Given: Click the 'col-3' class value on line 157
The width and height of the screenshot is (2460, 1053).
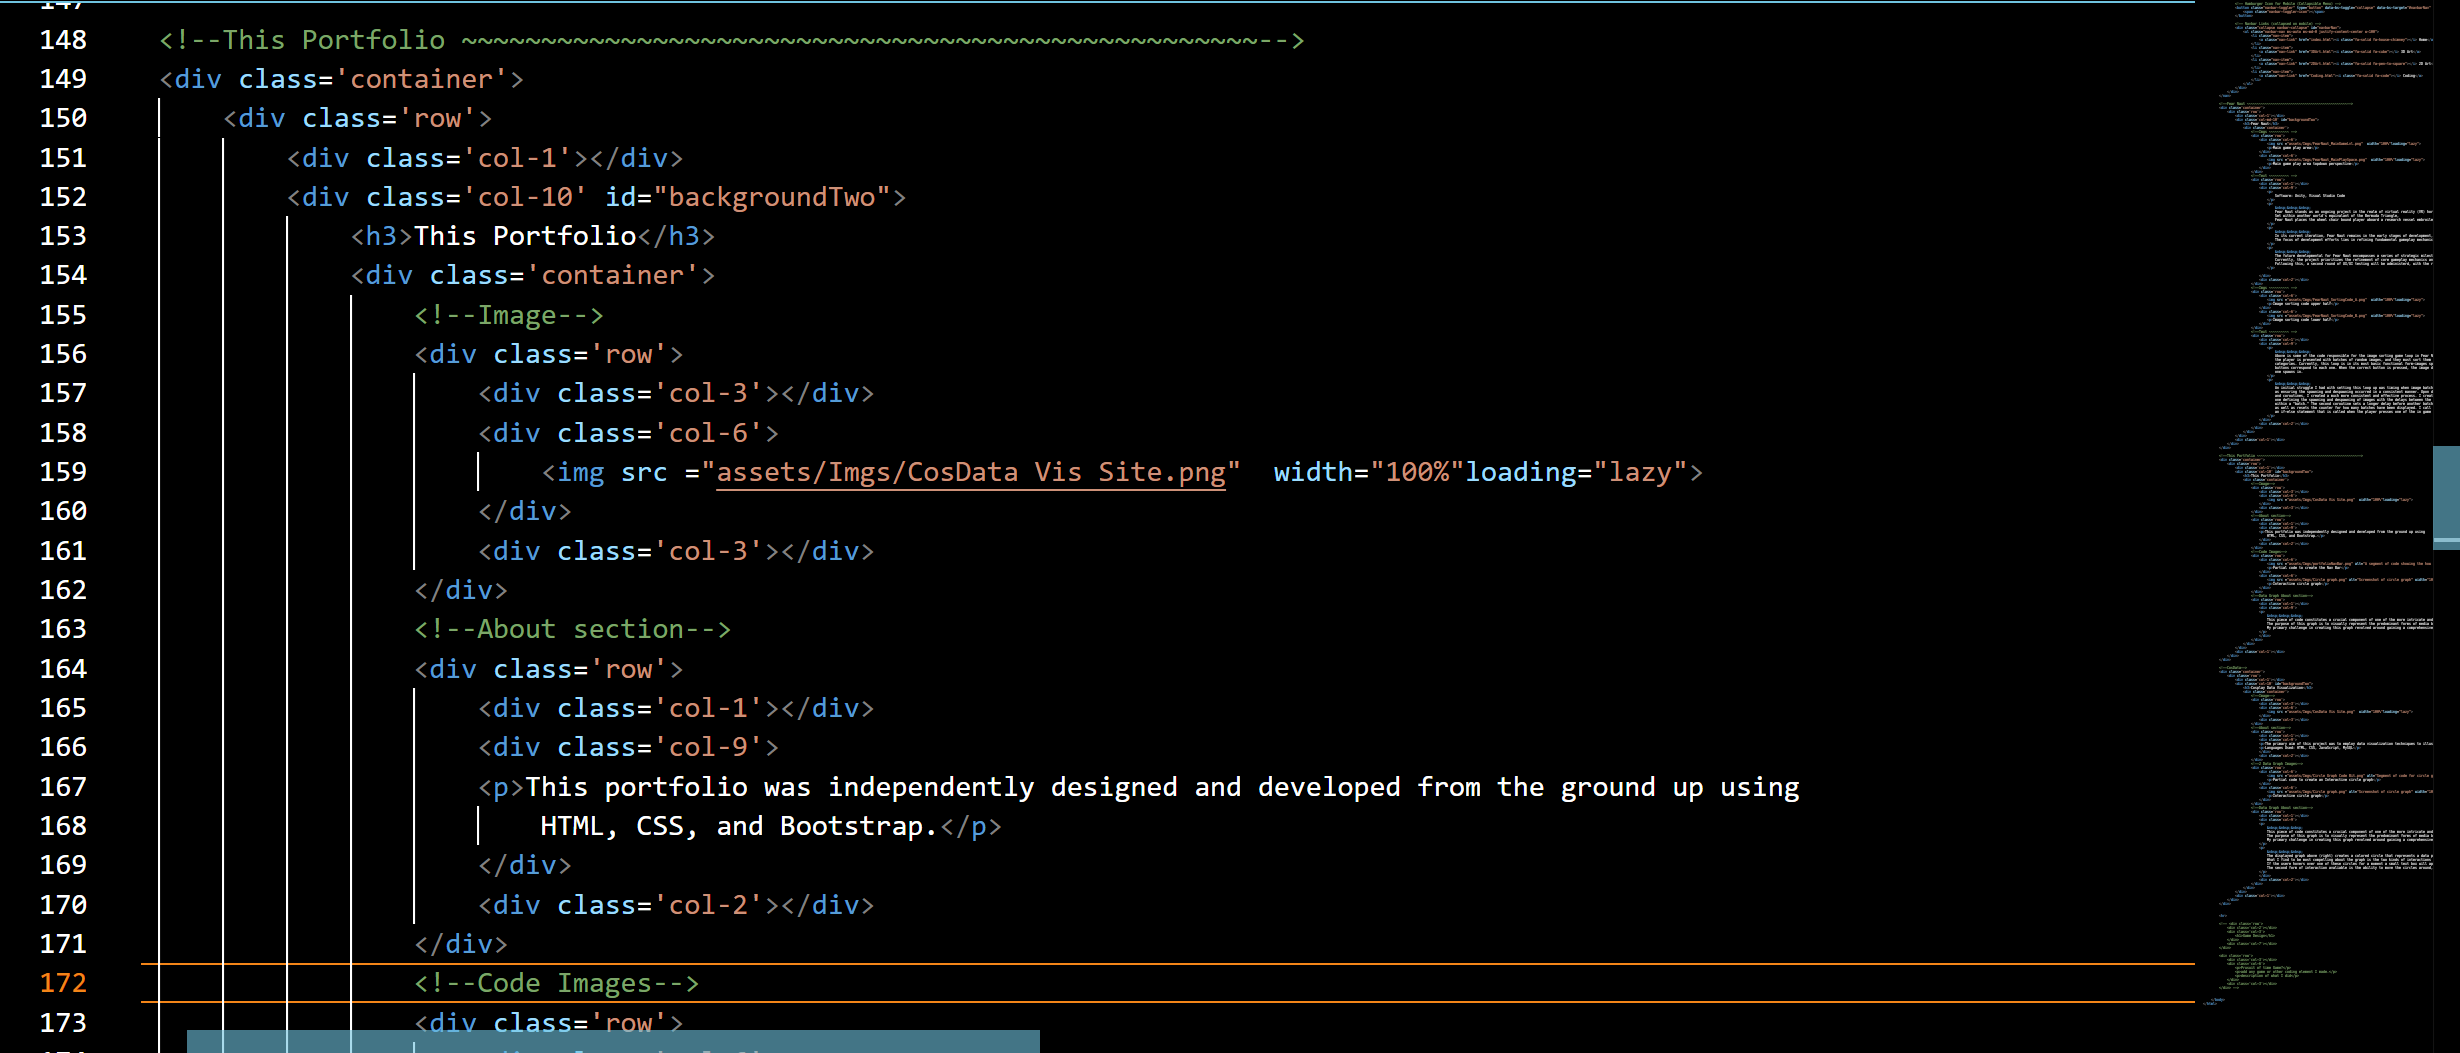Looking at the screenshot, I should coord(708,393).
